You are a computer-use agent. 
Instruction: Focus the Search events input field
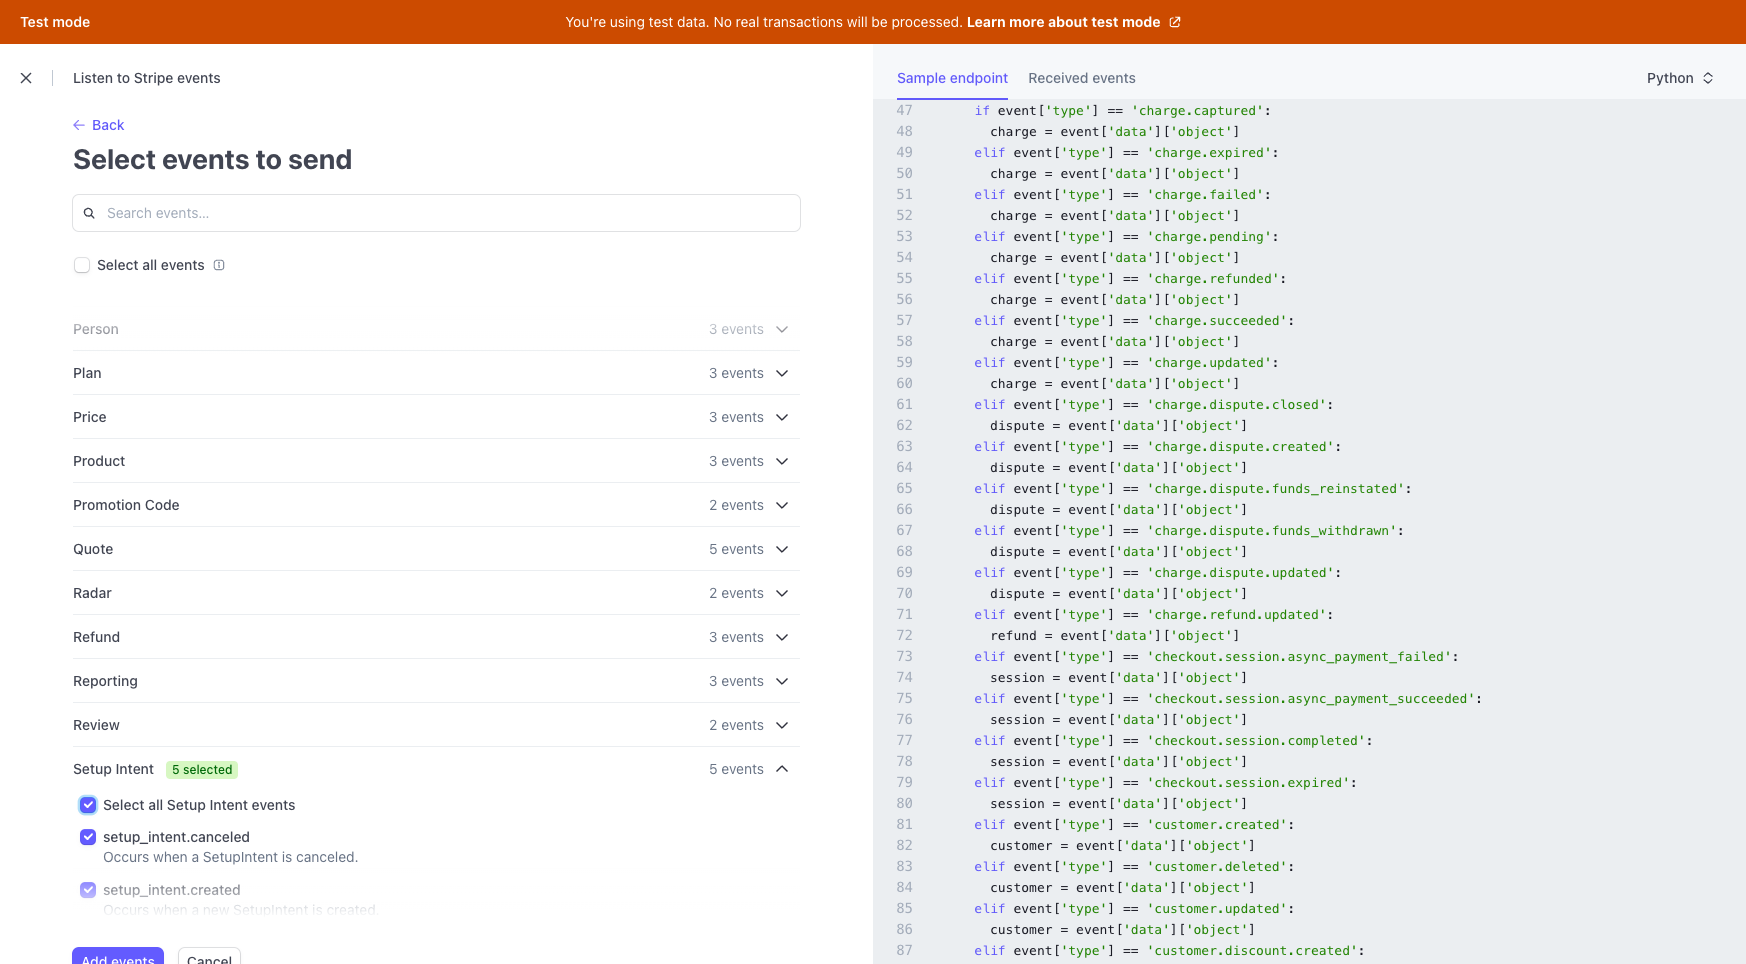436,213
